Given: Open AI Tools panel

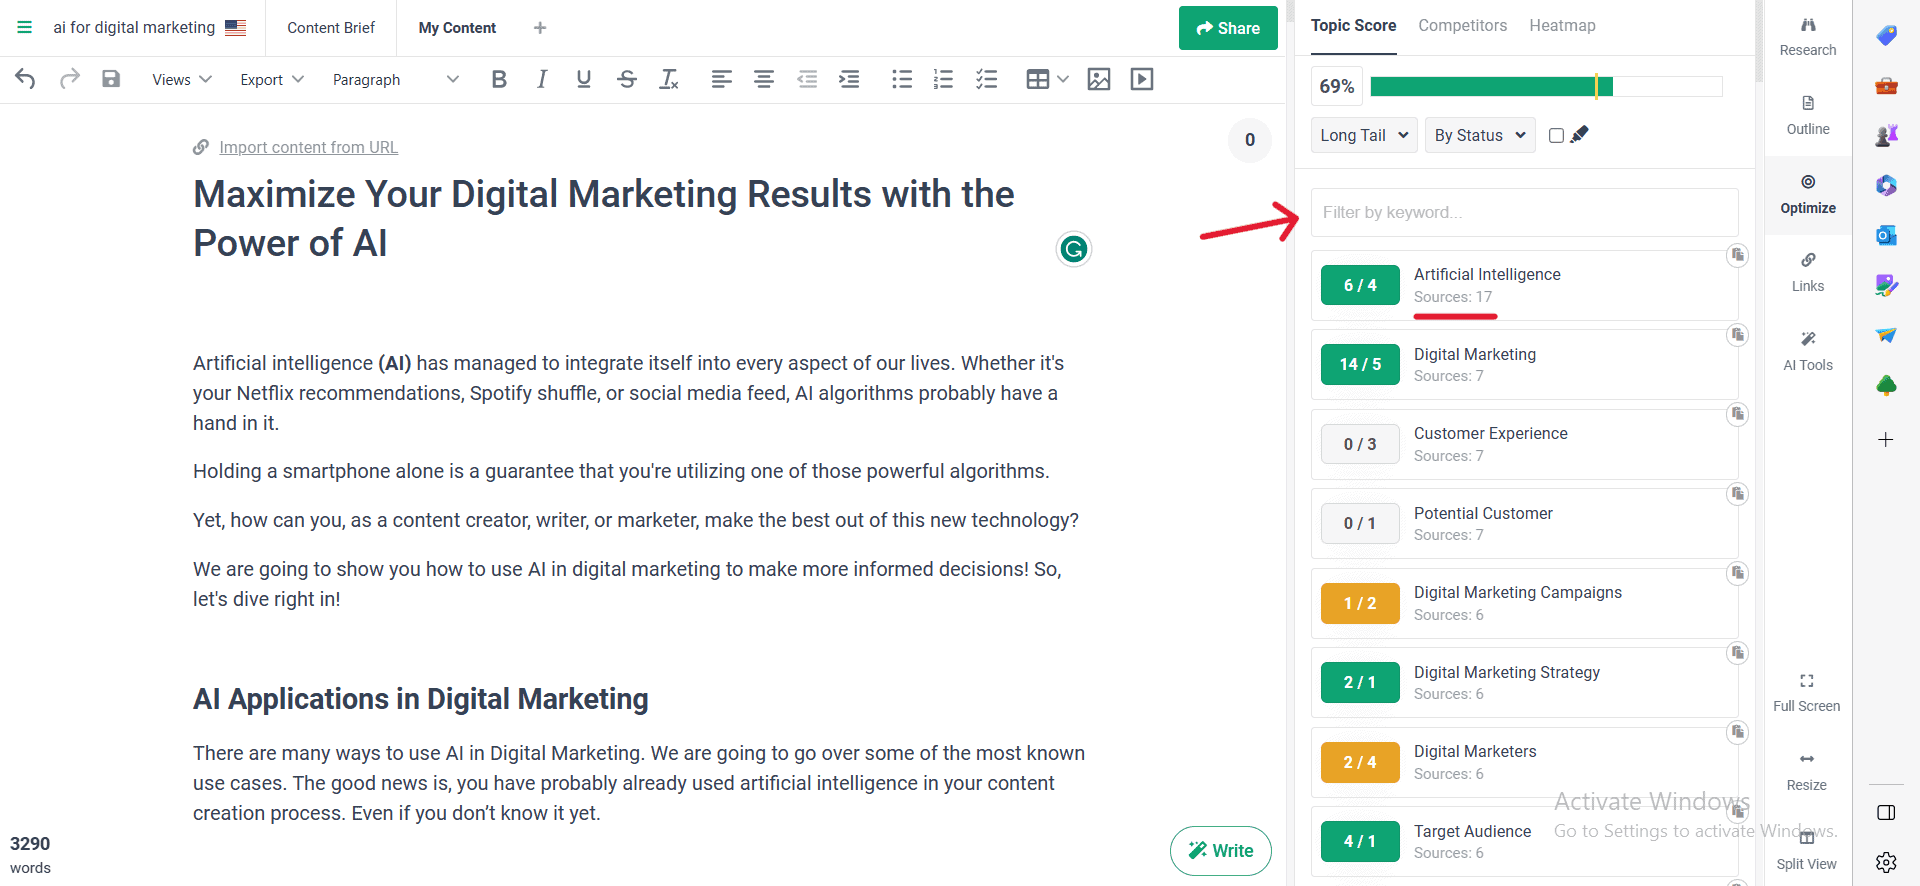Looking at the screenshot, I should point(1808,352).
